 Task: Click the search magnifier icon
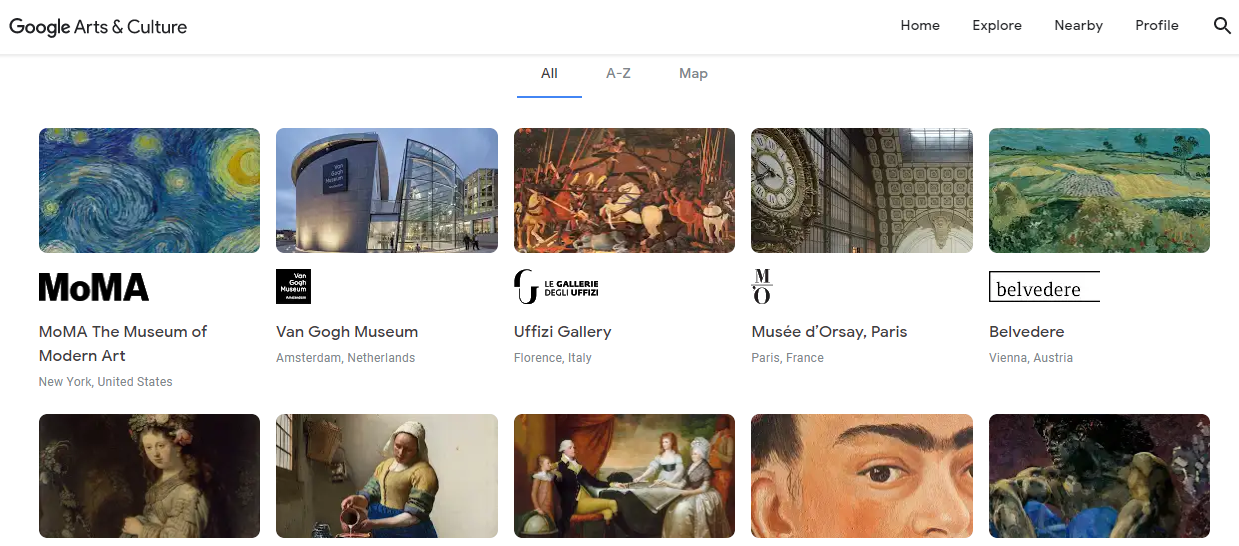(1222, 26)
